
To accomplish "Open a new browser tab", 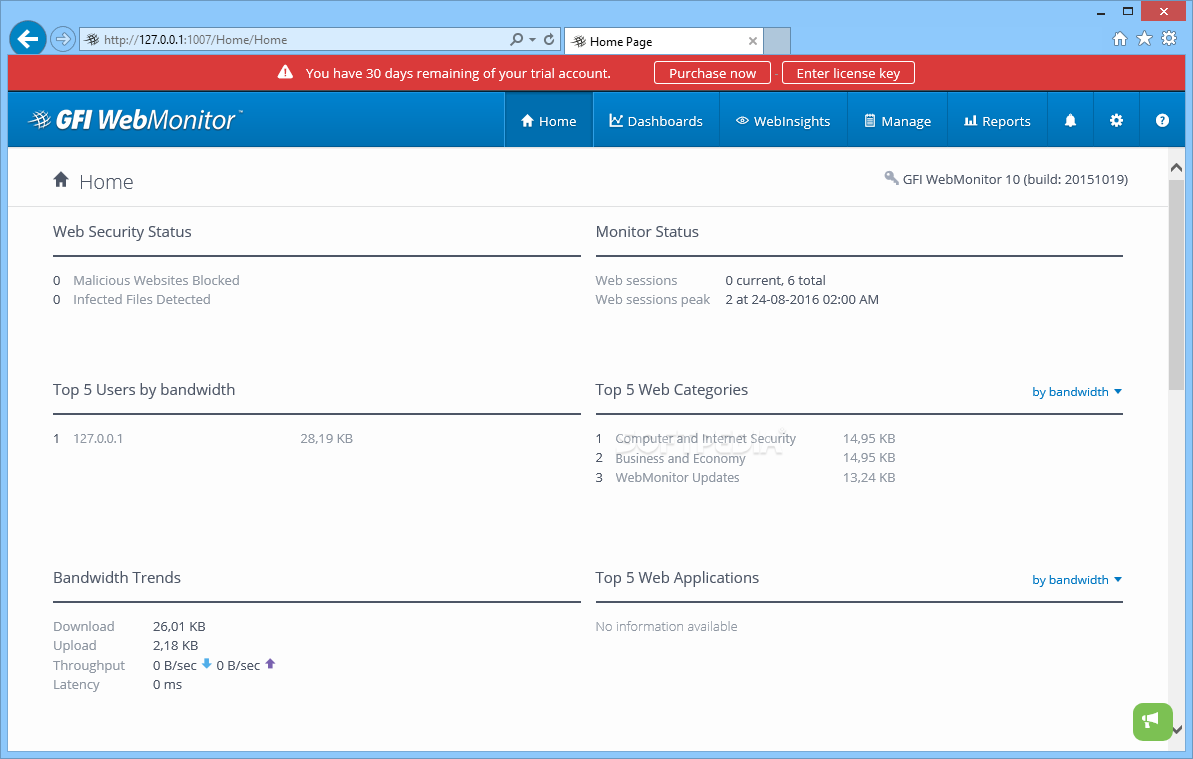I will [x=777, y=41].
